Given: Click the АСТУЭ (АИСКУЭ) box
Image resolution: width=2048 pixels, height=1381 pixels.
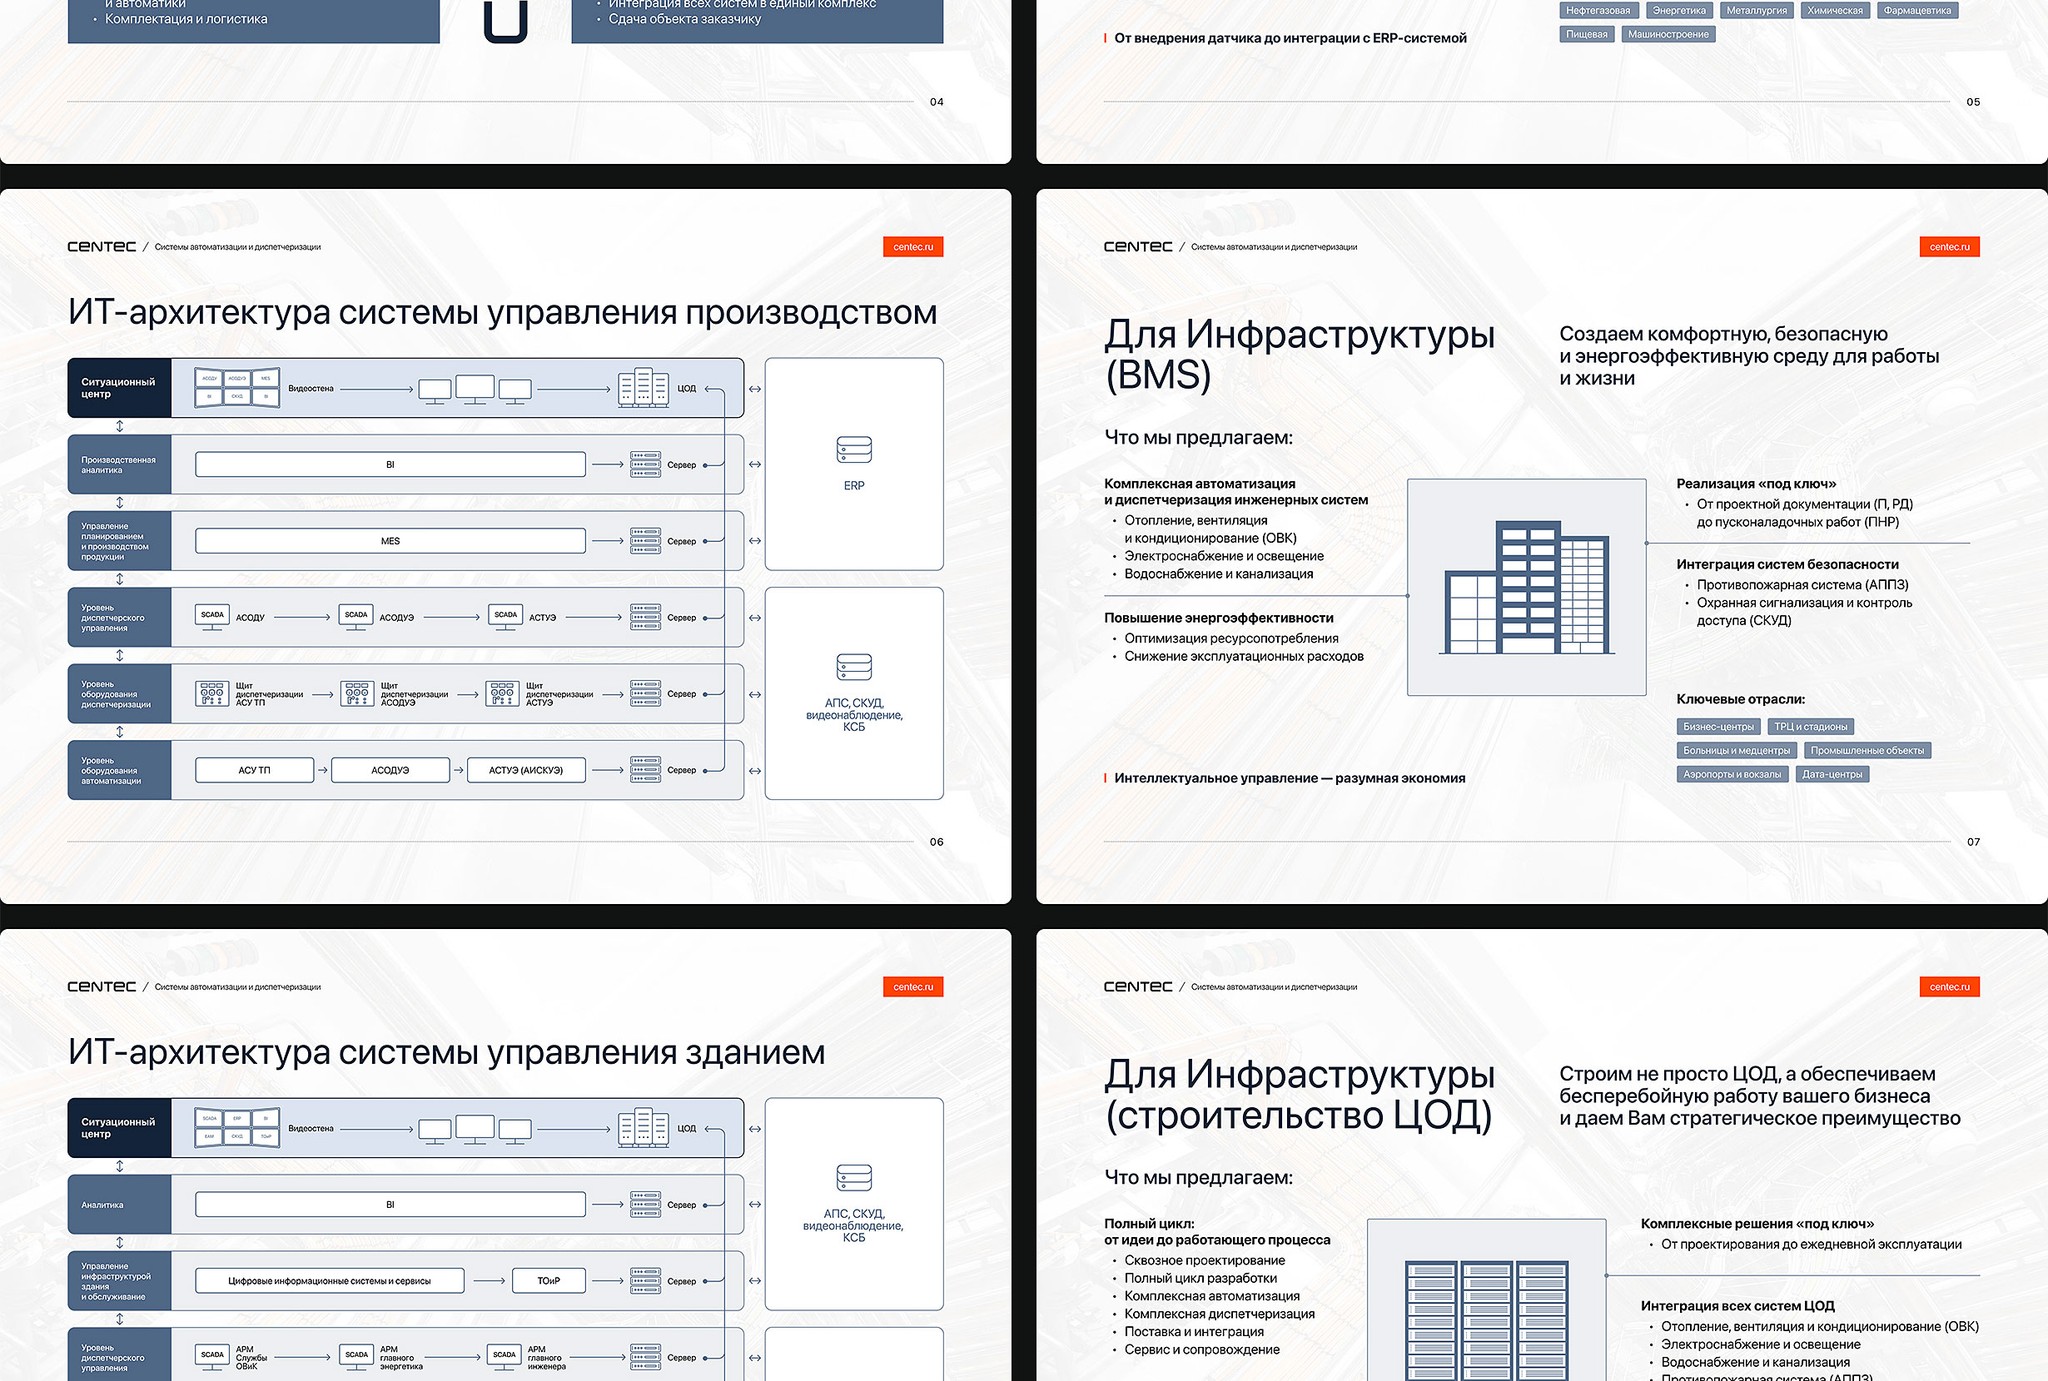Looking at the screenshot, I should [x=526, y=770].
